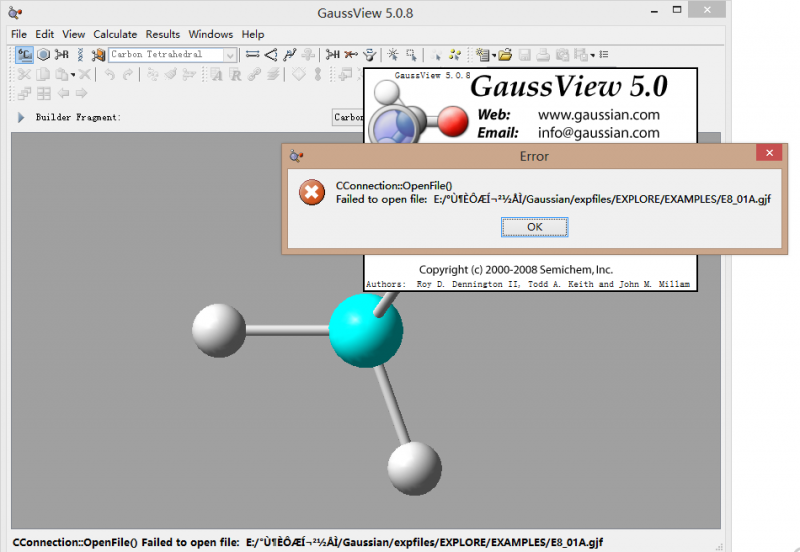Expand the New molecule dropdown arrow

pyautogui.click(x=493, y=55)
